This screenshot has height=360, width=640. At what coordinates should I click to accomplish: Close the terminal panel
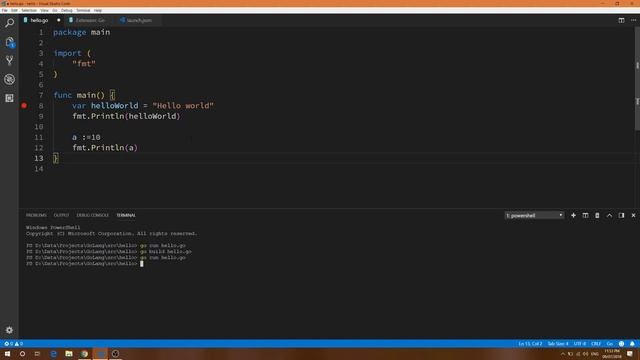pos(633,216)
